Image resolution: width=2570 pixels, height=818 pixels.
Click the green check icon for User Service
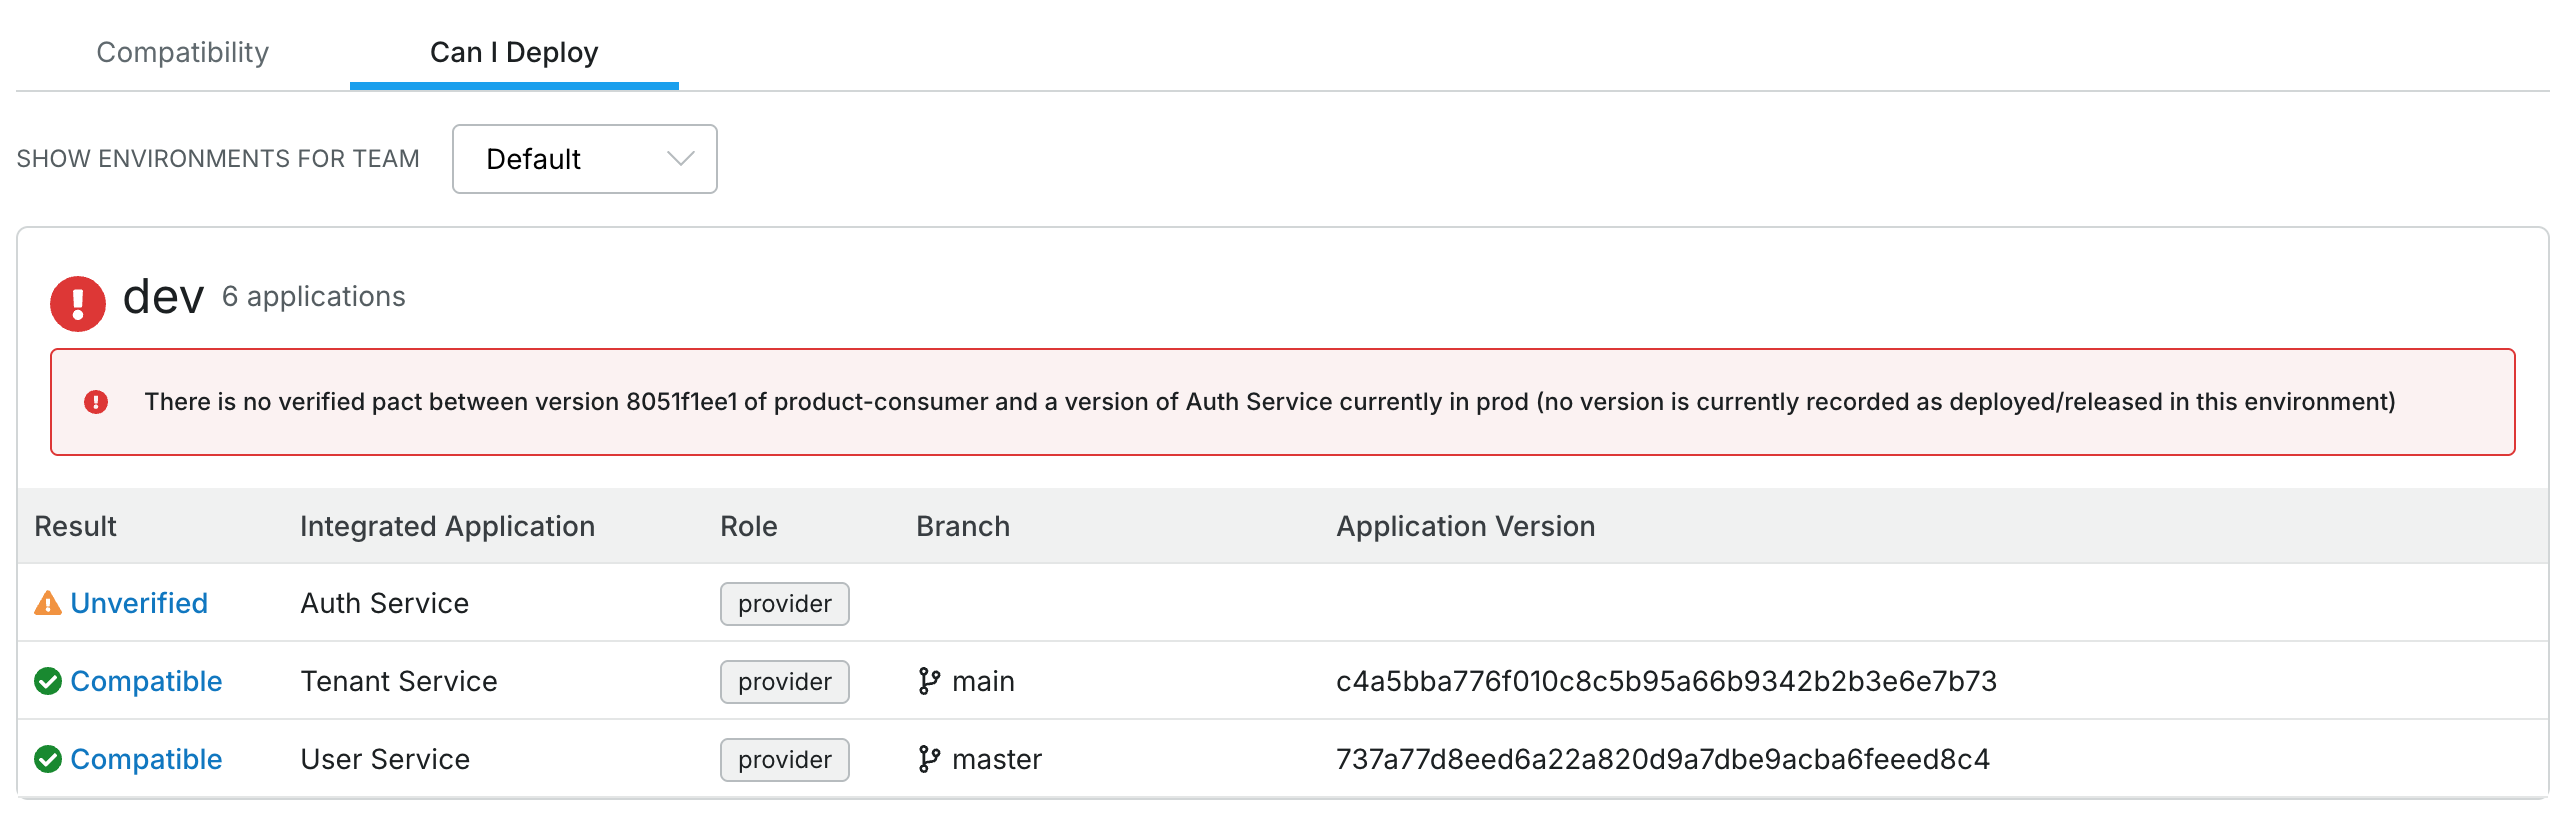tap(47, 759)
